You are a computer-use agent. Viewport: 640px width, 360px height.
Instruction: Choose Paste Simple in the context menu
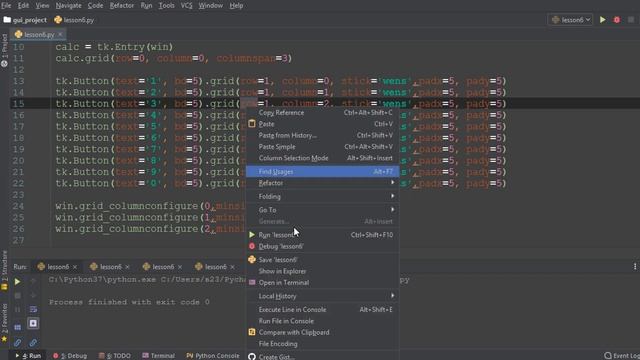(x=322, y=147)
